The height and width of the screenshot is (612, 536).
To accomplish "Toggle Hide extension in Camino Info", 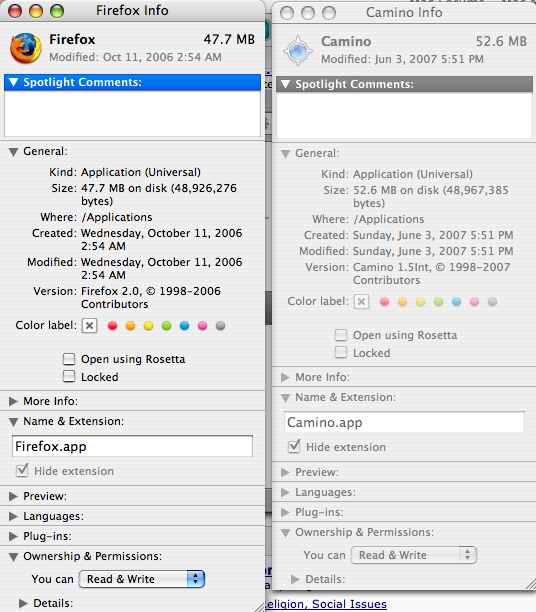I will point(294,446).
